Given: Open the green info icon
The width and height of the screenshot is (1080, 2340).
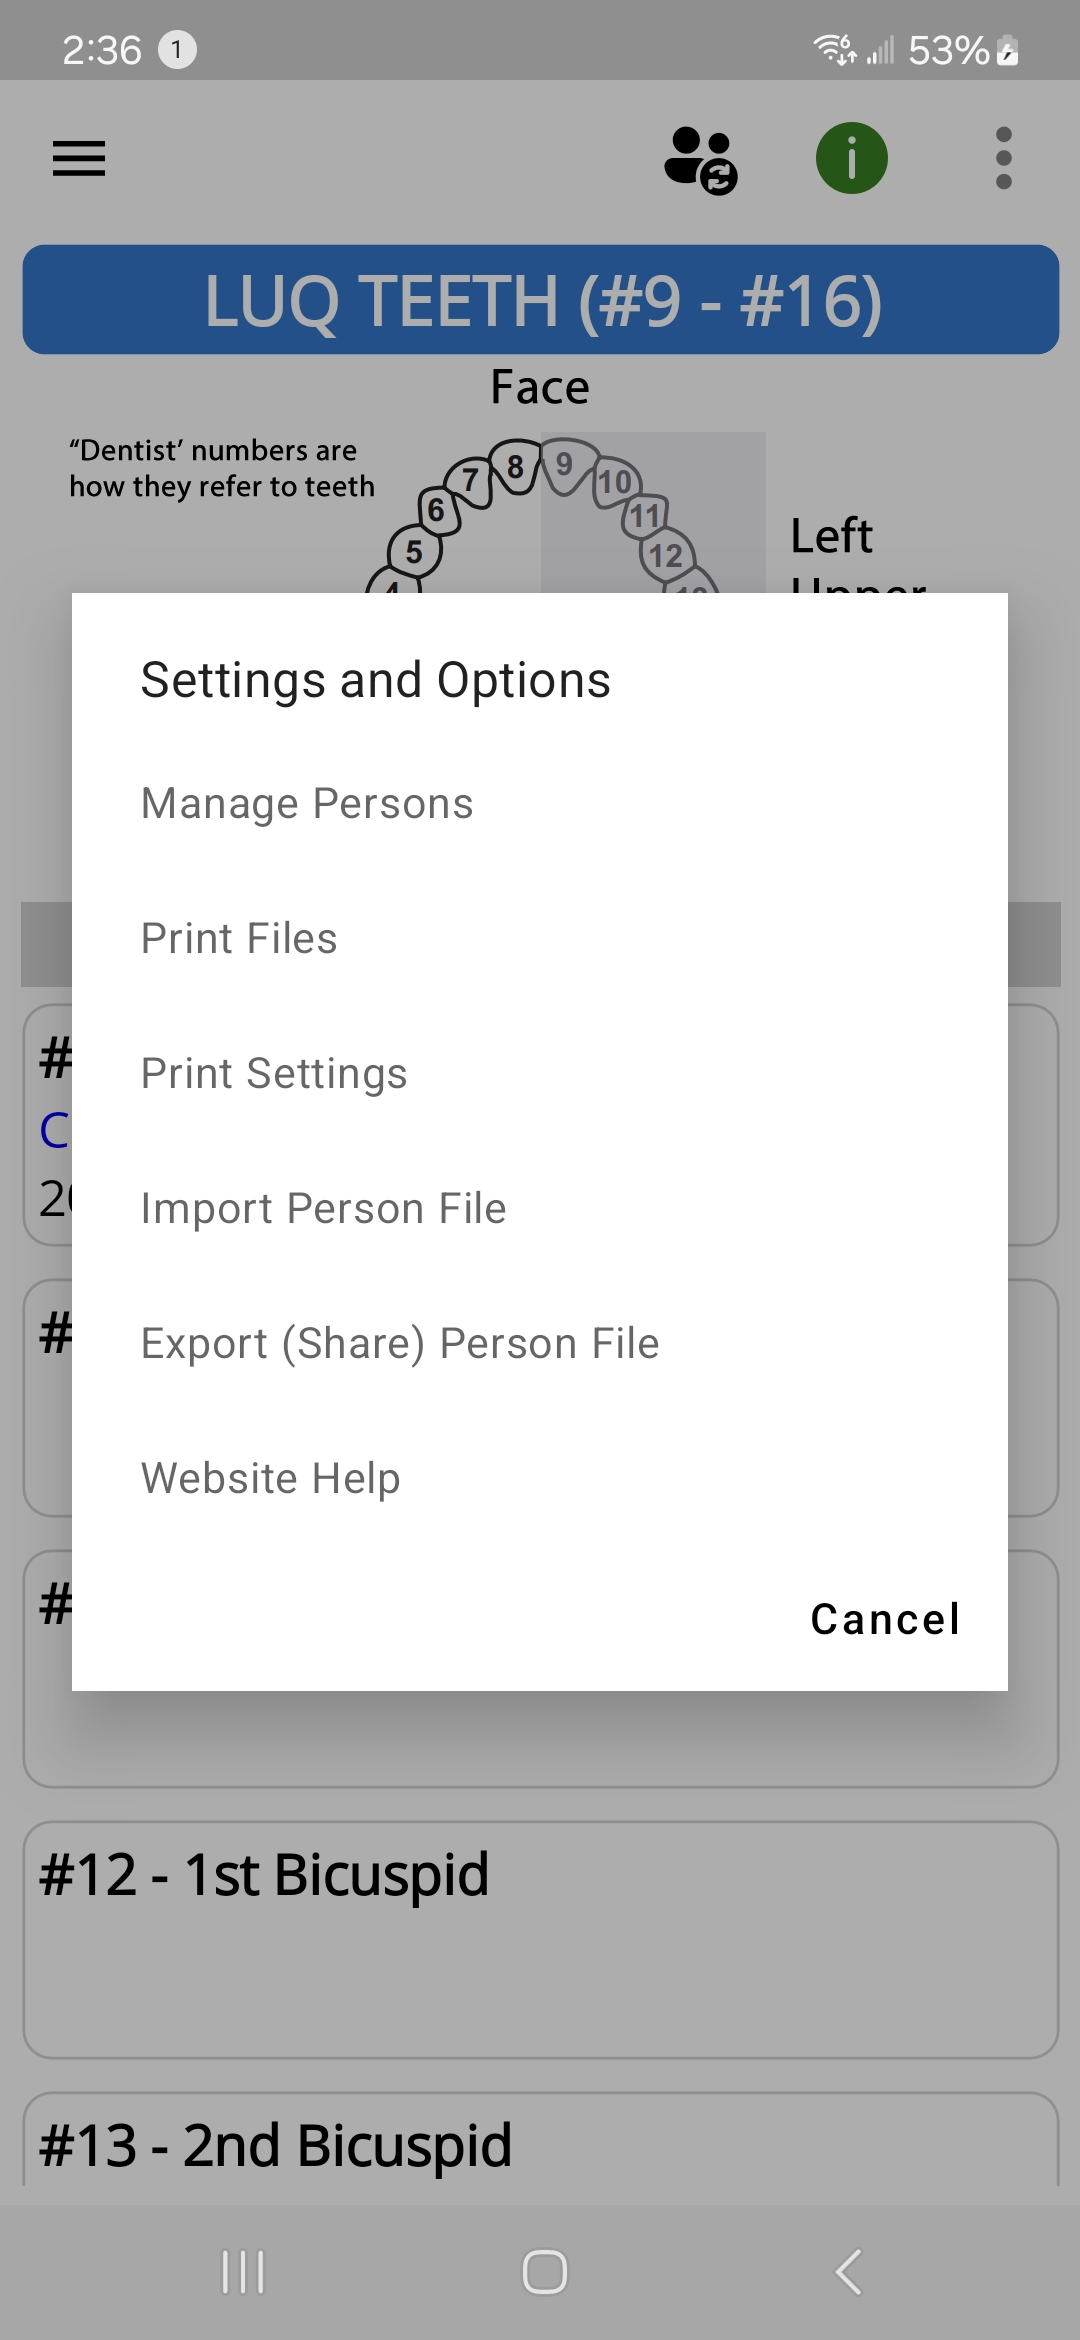Looking at the screenshot, I should (x=852, y=159).
